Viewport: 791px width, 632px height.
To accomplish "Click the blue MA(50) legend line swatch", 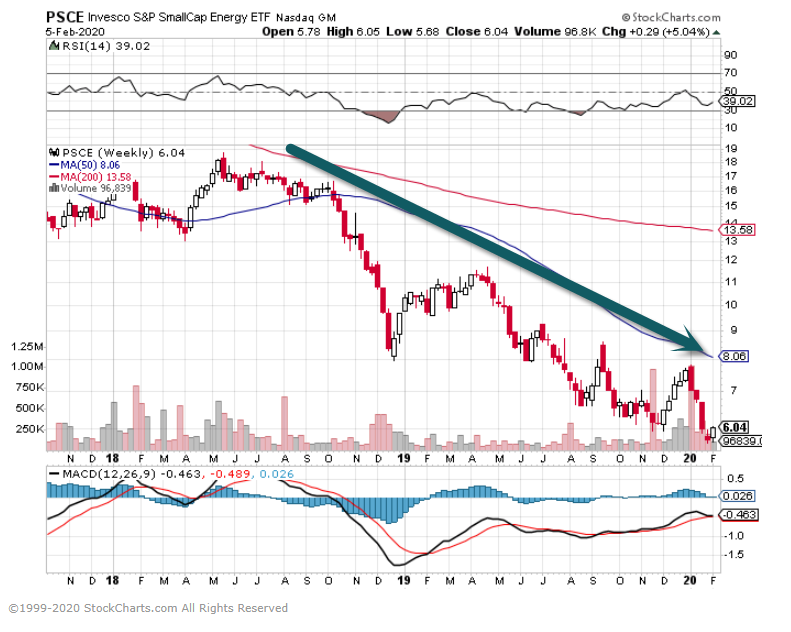I will pyautogui.click(x=53, y=165).
